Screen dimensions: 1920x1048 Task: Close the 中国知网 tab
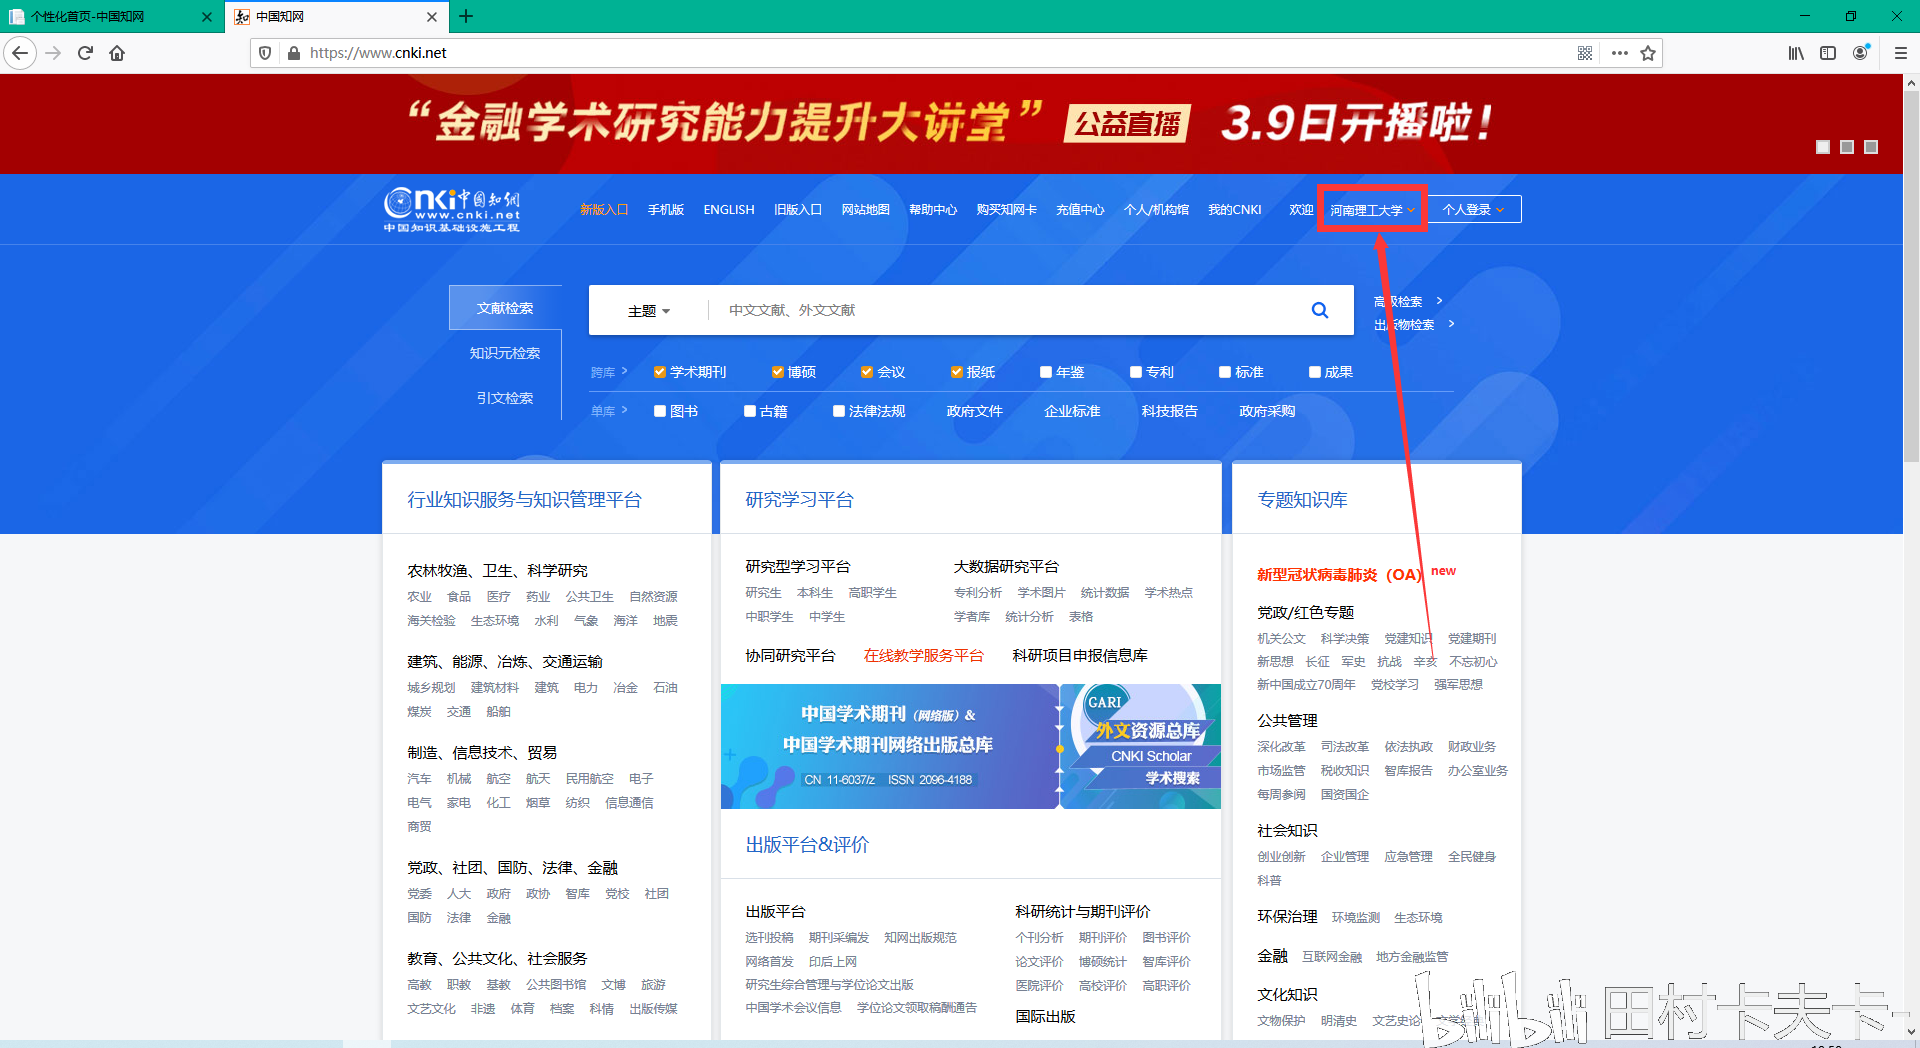(431, 17)
